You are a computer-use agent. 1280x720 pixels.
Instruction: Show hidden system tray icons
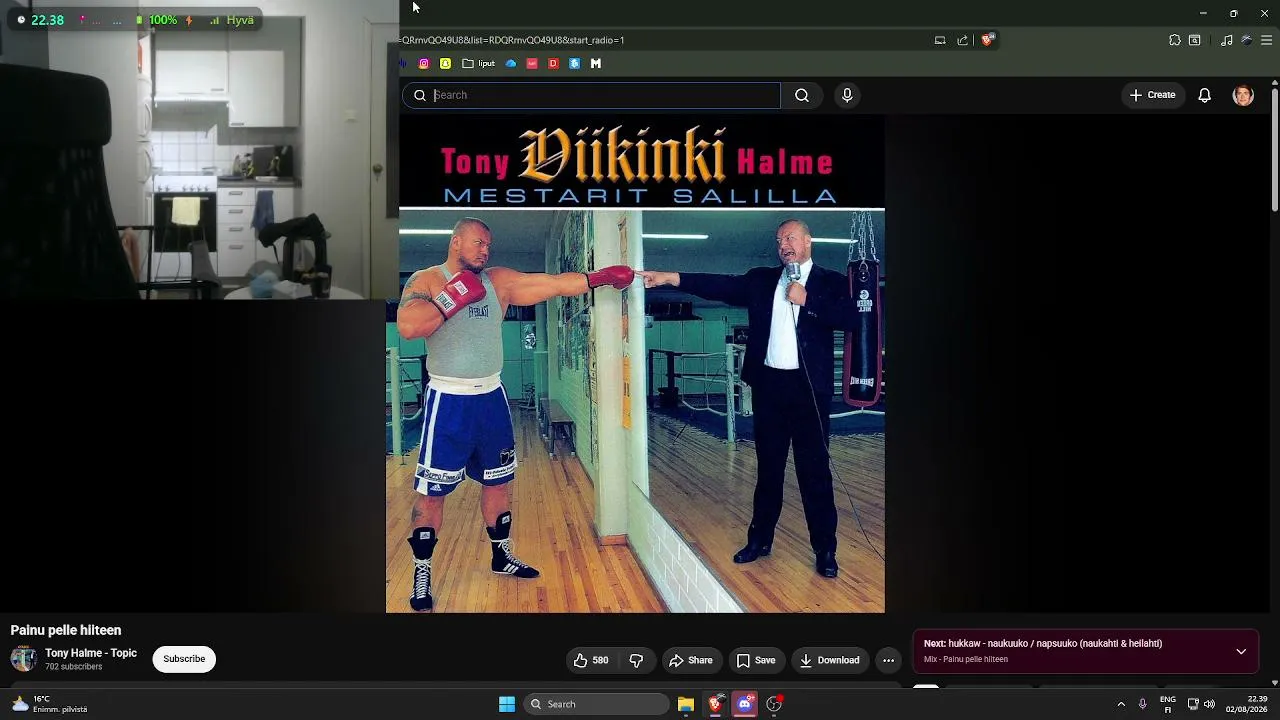click(1121, 704)
